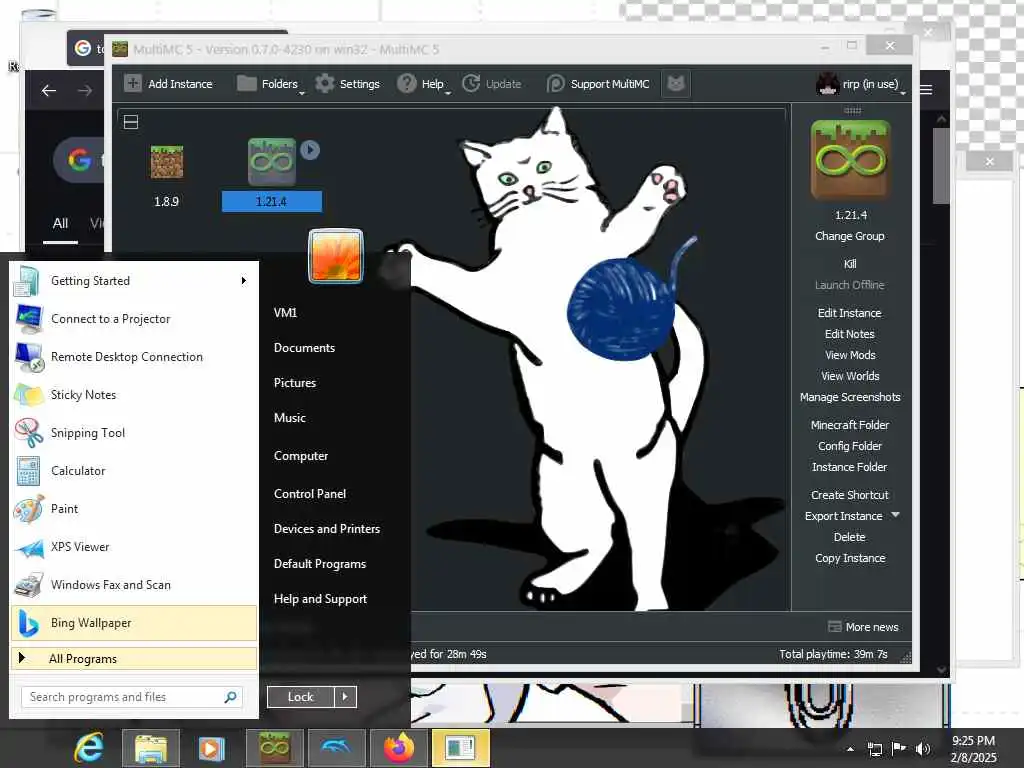
Task: Click the running indicator on 1.21.4
Action: click(x=310, y=150)
